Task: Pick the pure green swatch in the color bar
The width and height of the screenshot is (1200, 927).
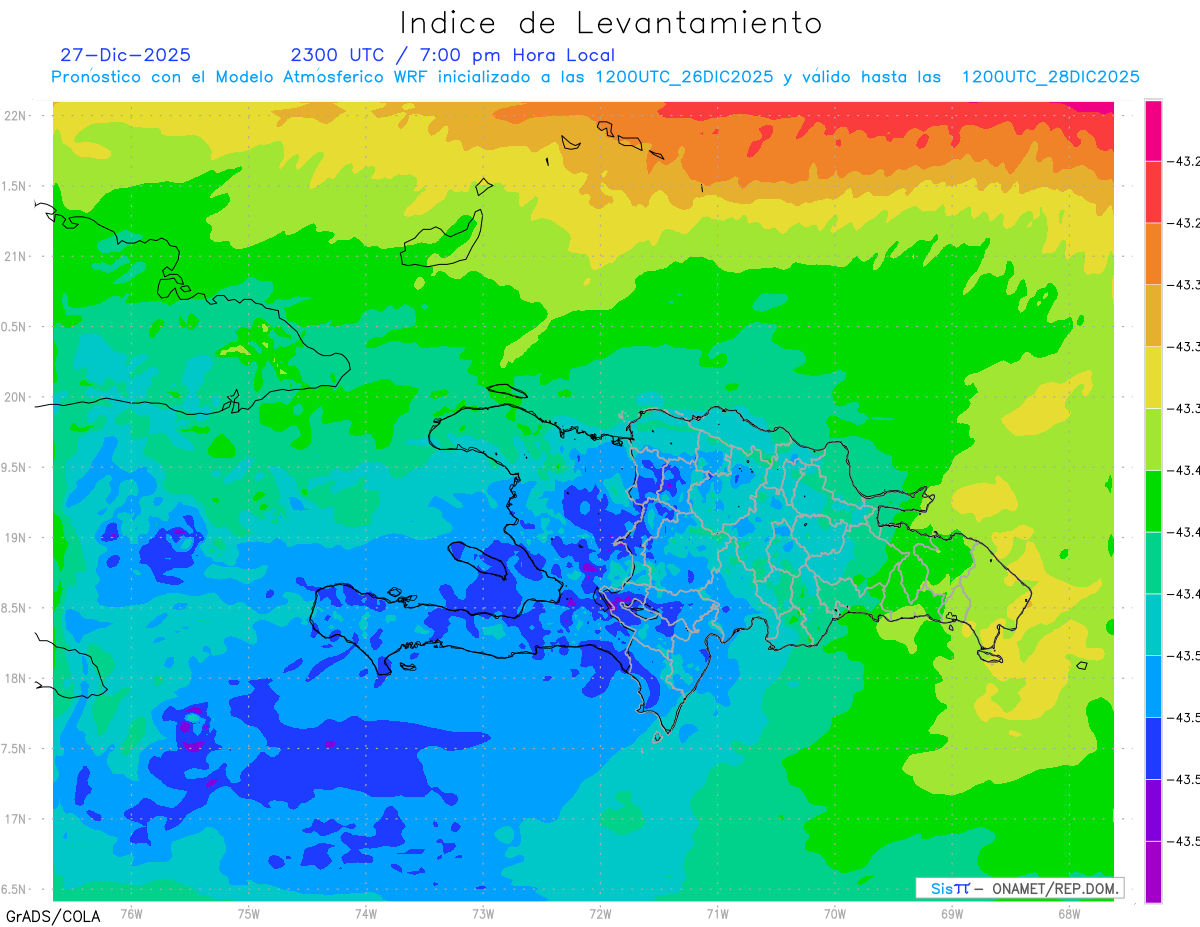Action: point(1153,501)
